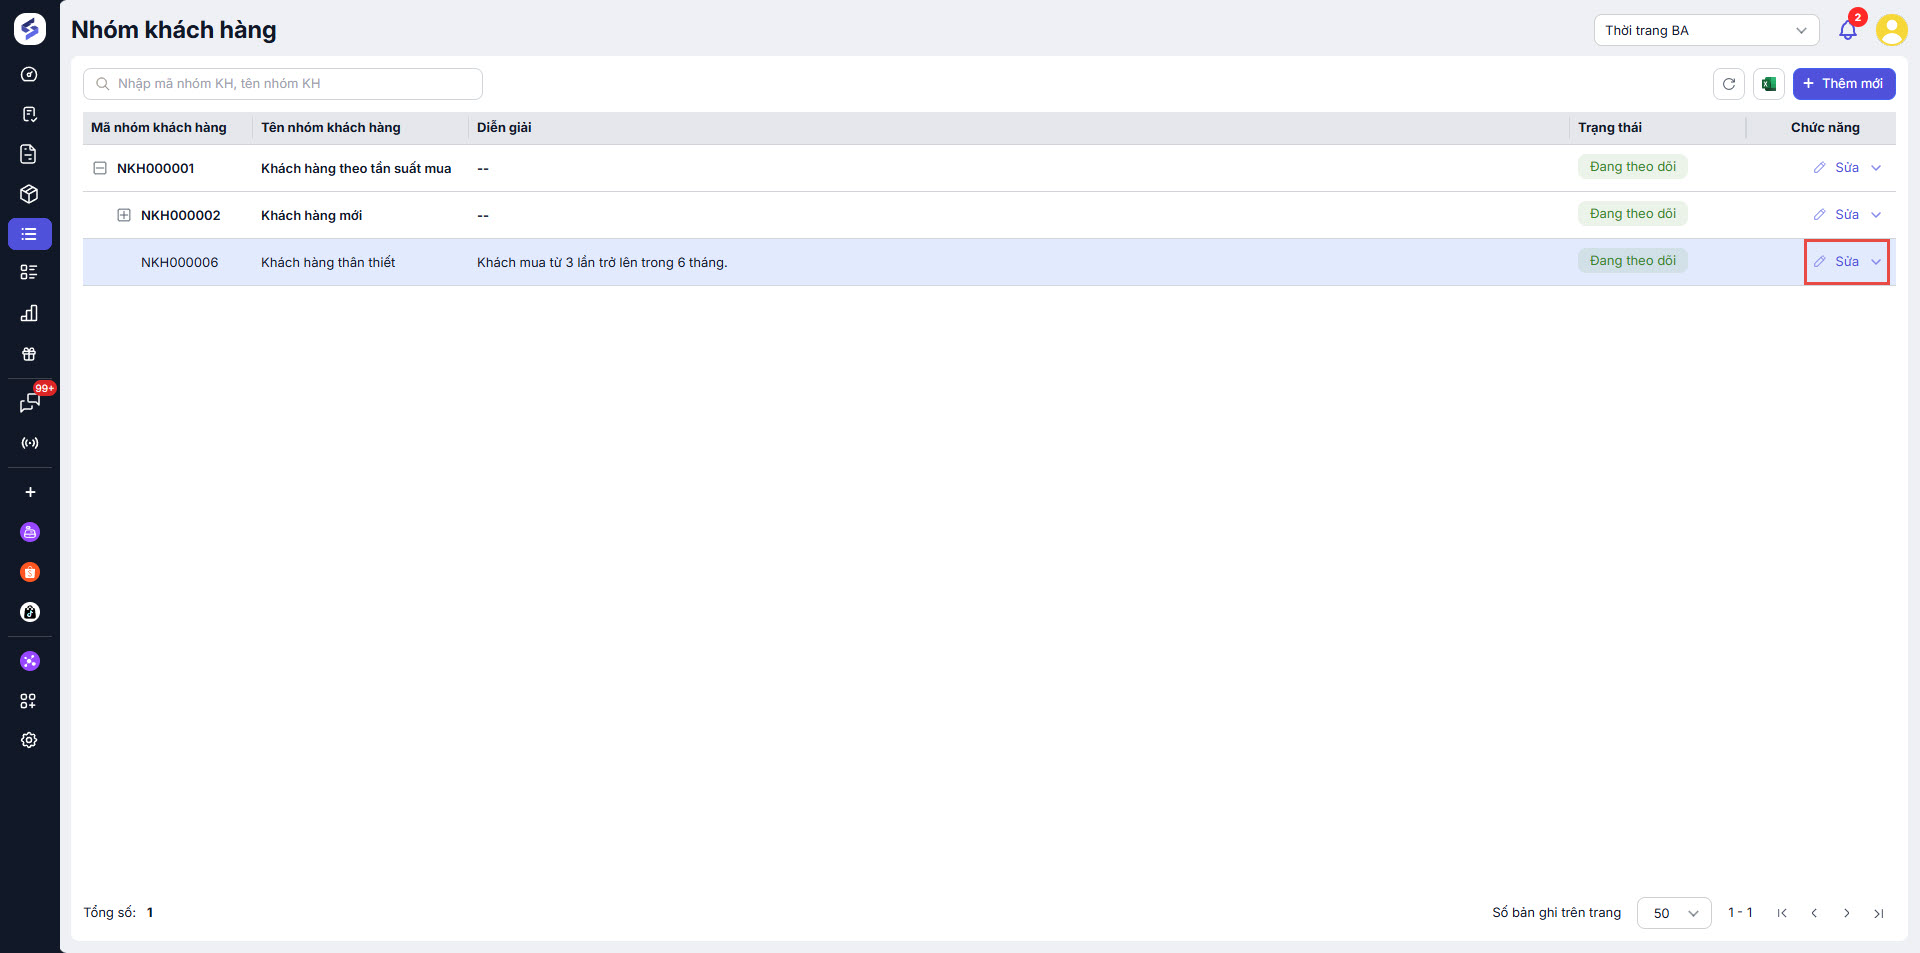1920x953 pixels.
Task: Open the order checklist icon in sidebar
Action: (29, 114)
